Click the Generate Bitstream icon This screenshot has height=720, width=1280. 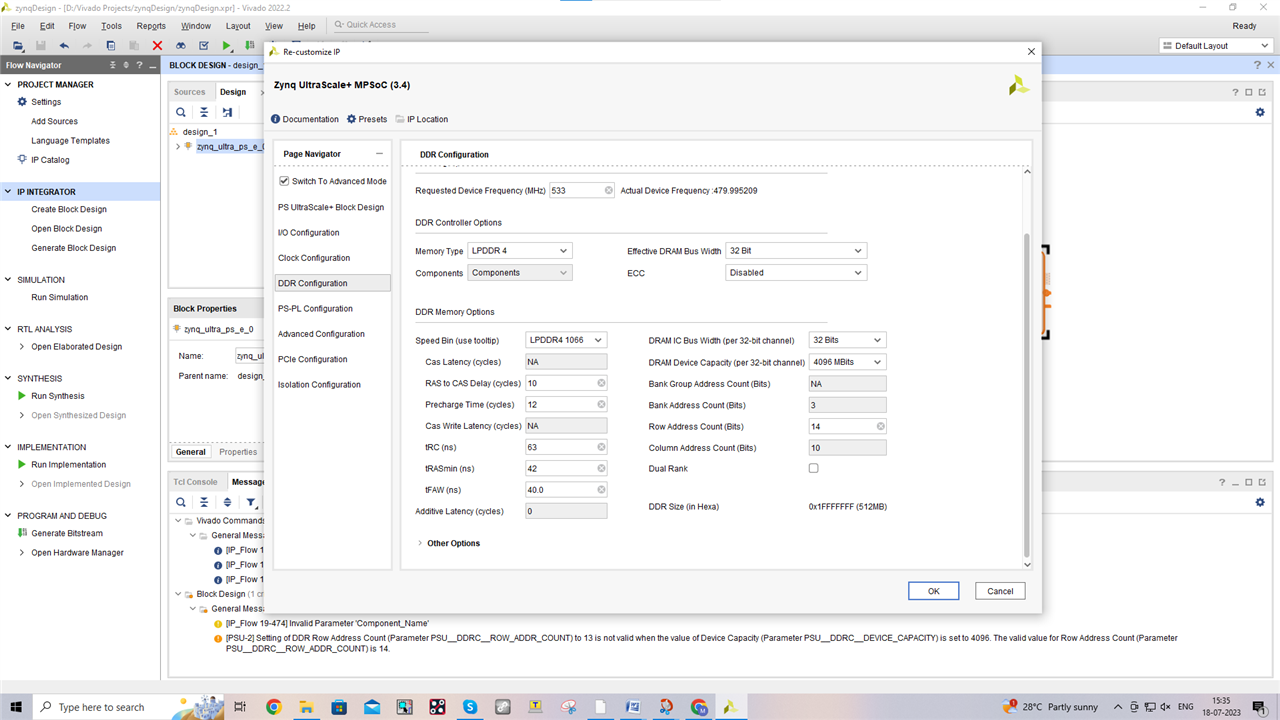(x=22, y=533)
